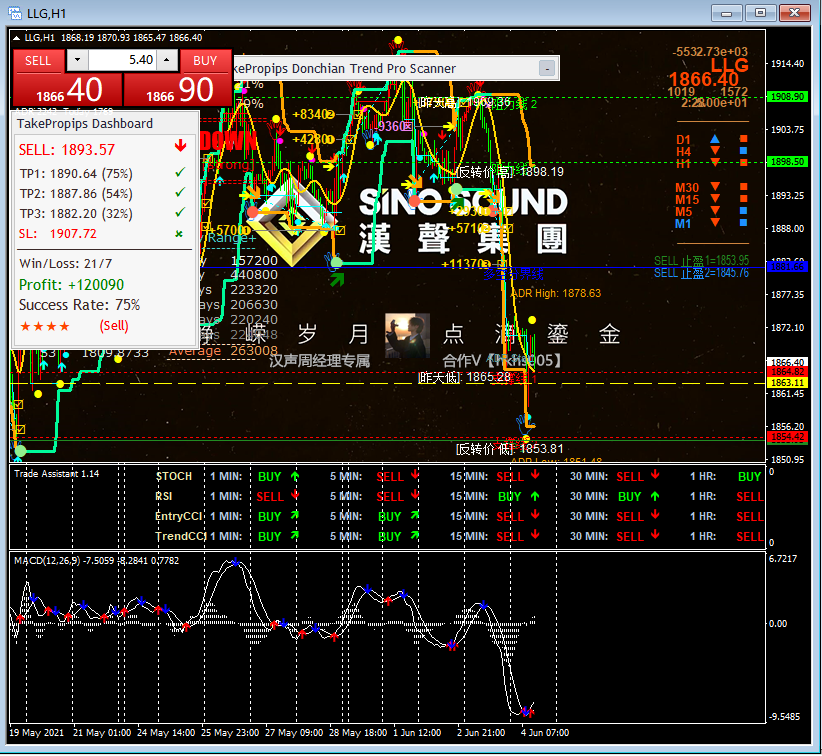Image resolution: width=822 pixels, height=756 pixels.
Task: Click the buy price tile 1866 90
Action: click(178, 90)
